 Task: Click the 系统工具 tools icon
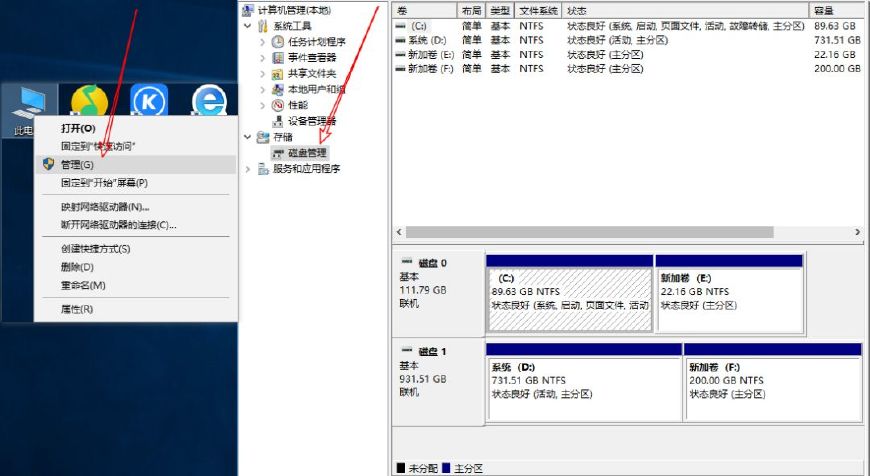point(263,26)
